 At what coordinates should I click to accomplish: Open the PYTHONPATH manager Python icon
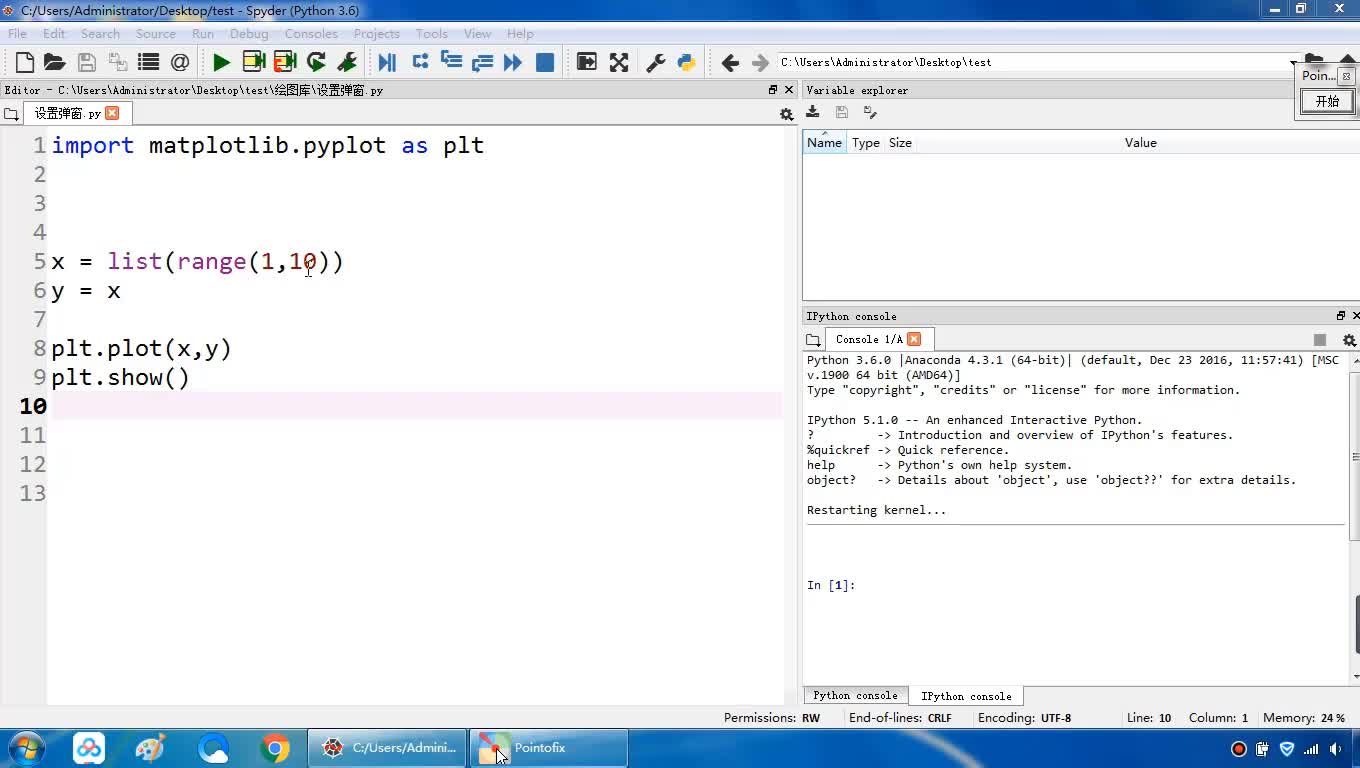[686, 62]
